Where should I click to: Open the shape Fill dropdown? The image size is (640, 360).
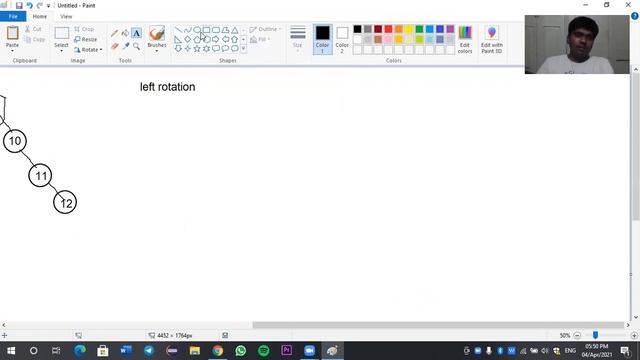coord(260,40)
